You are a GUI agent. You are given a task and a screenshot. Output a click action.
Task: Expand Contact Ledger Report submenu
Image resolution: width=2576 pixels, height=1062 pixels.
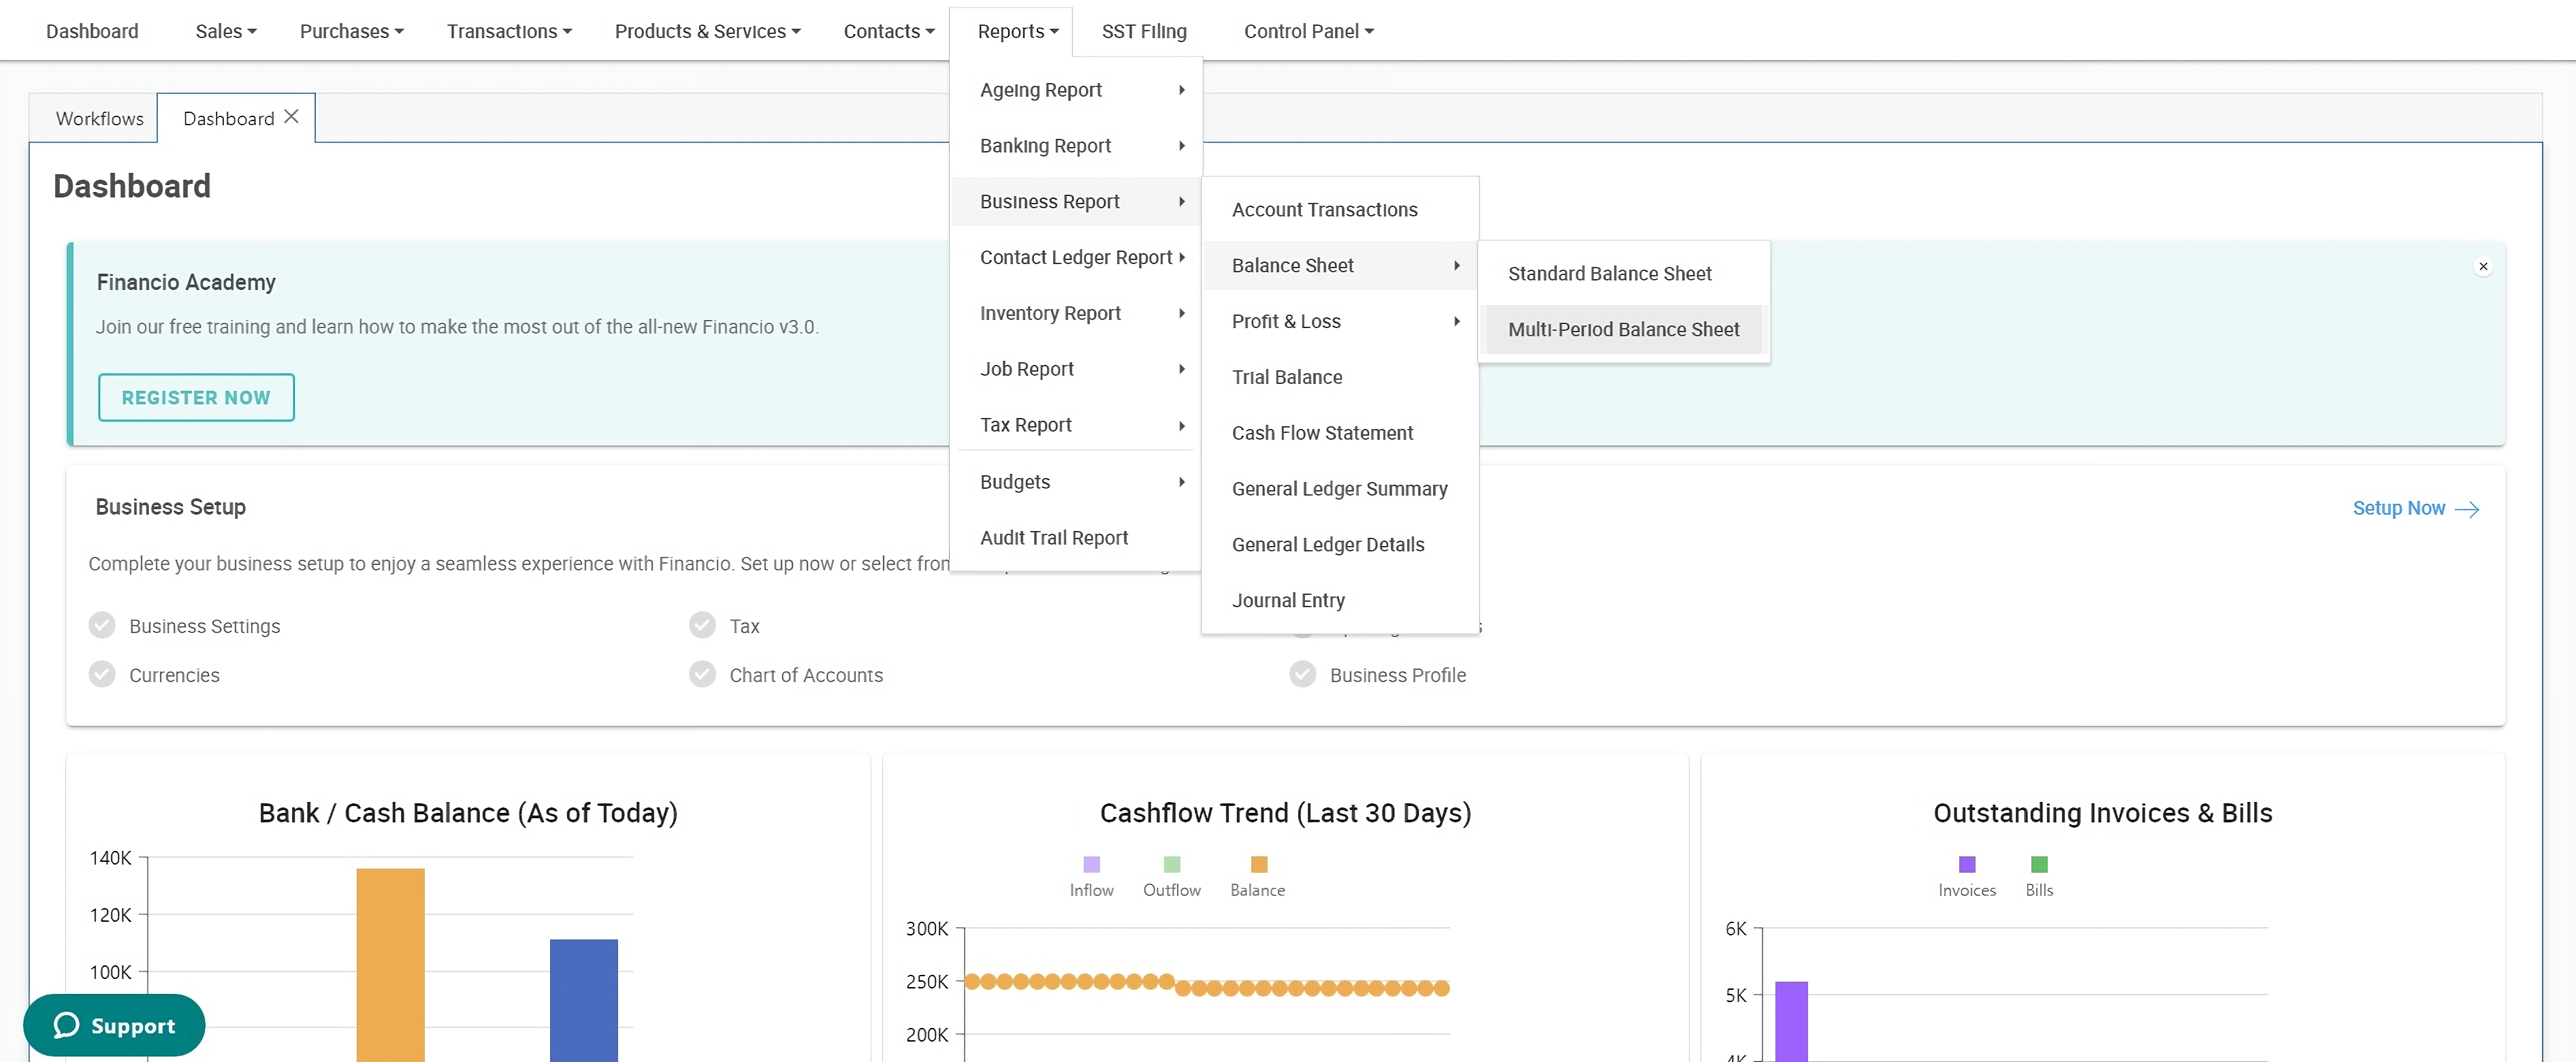click(1077, 258)
